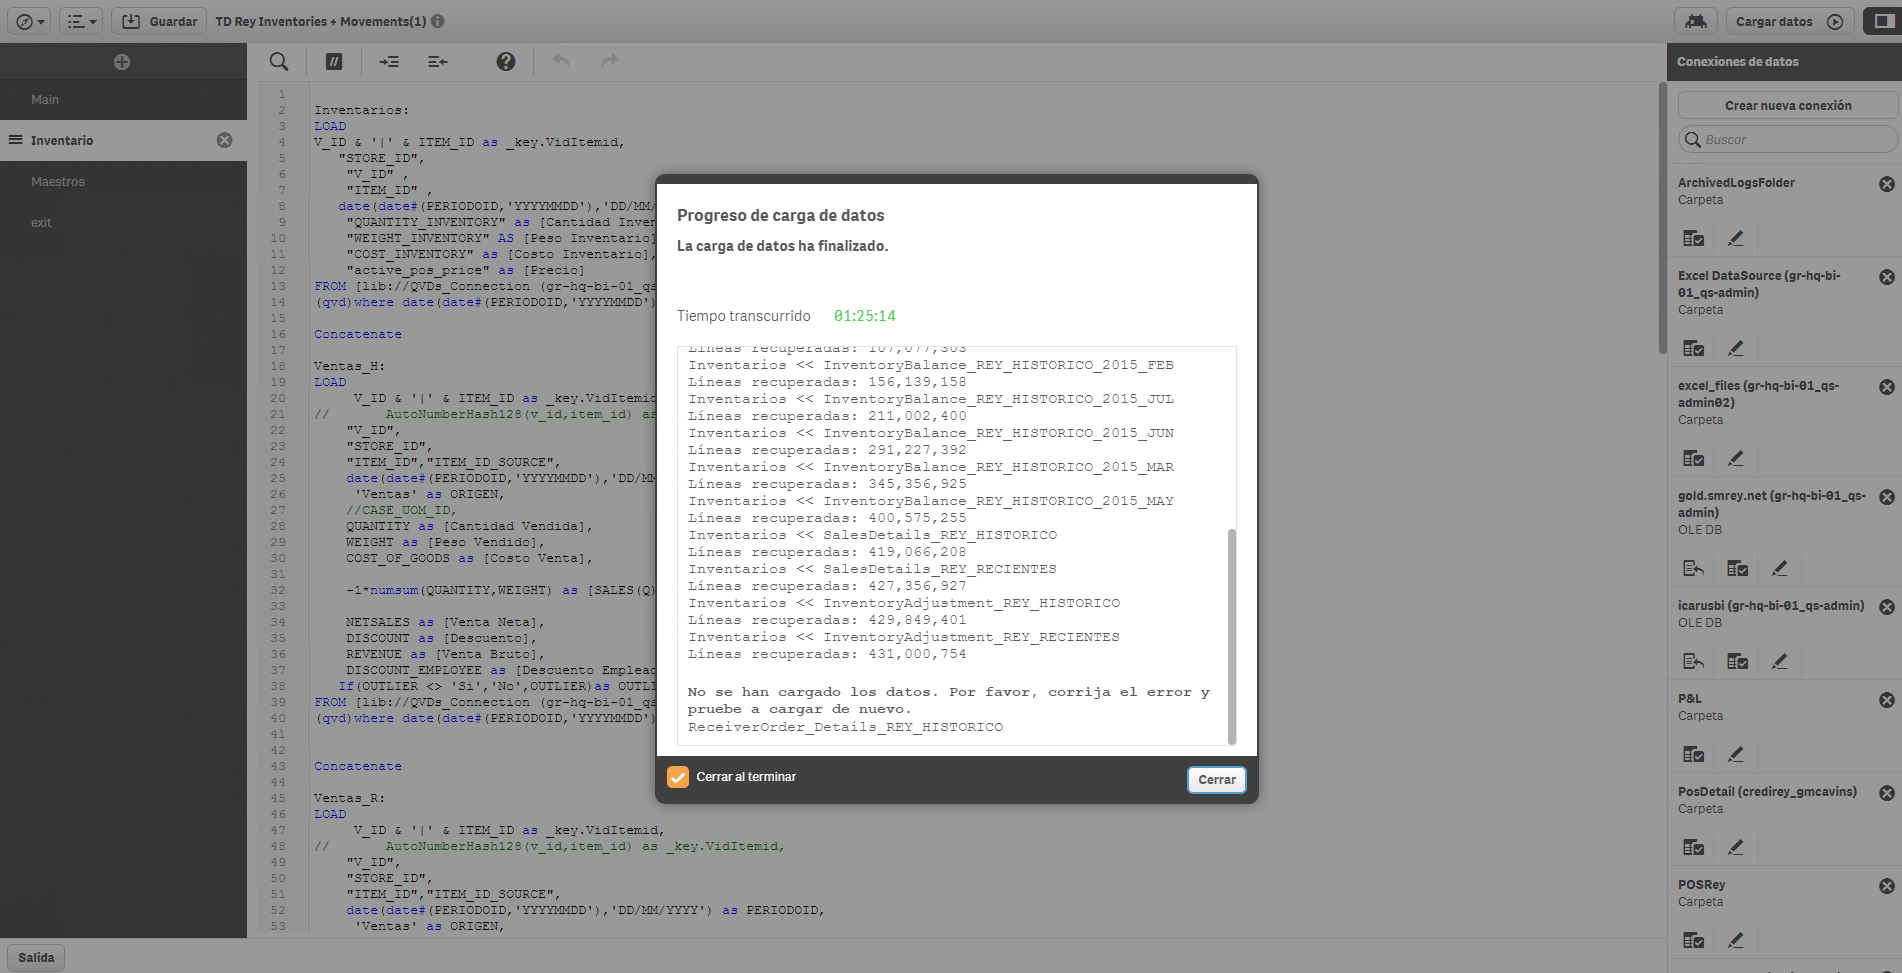Image resolution: width=1902 pixels, height=973 pixels.
Task: Remove the P&L connection
Action: pos(1888,698)
